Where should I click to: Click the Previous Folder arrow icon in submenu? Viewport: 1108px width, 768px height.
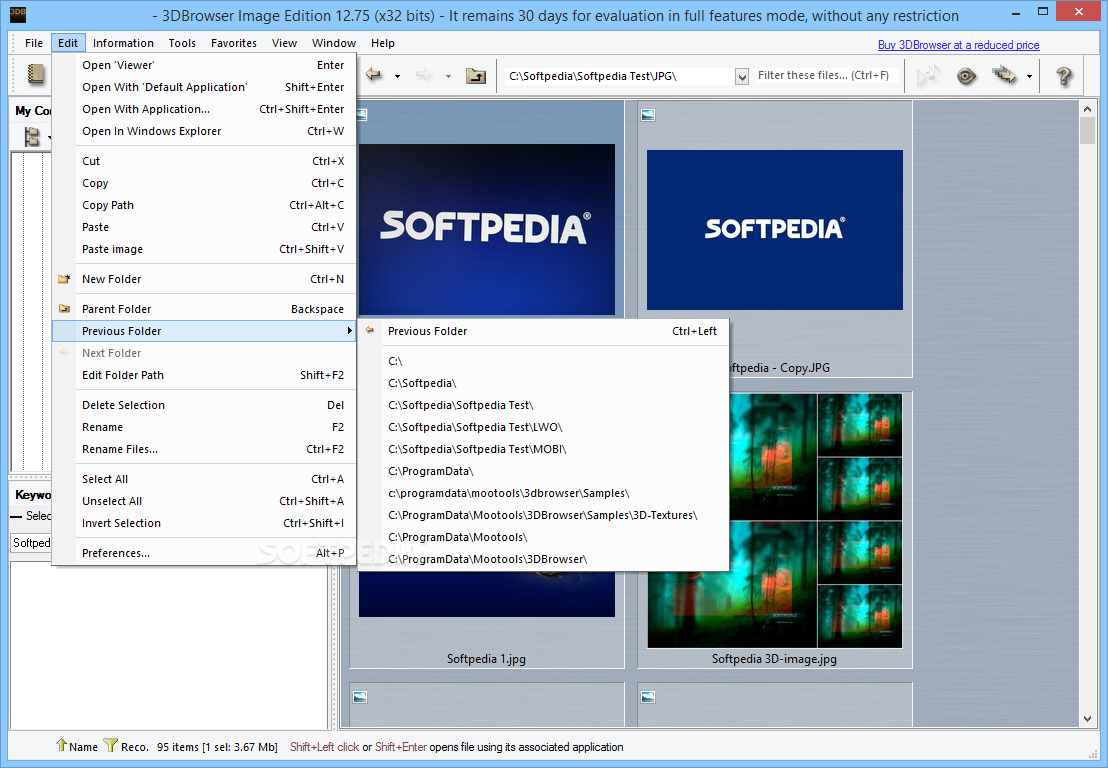click(x=370, y=330)
